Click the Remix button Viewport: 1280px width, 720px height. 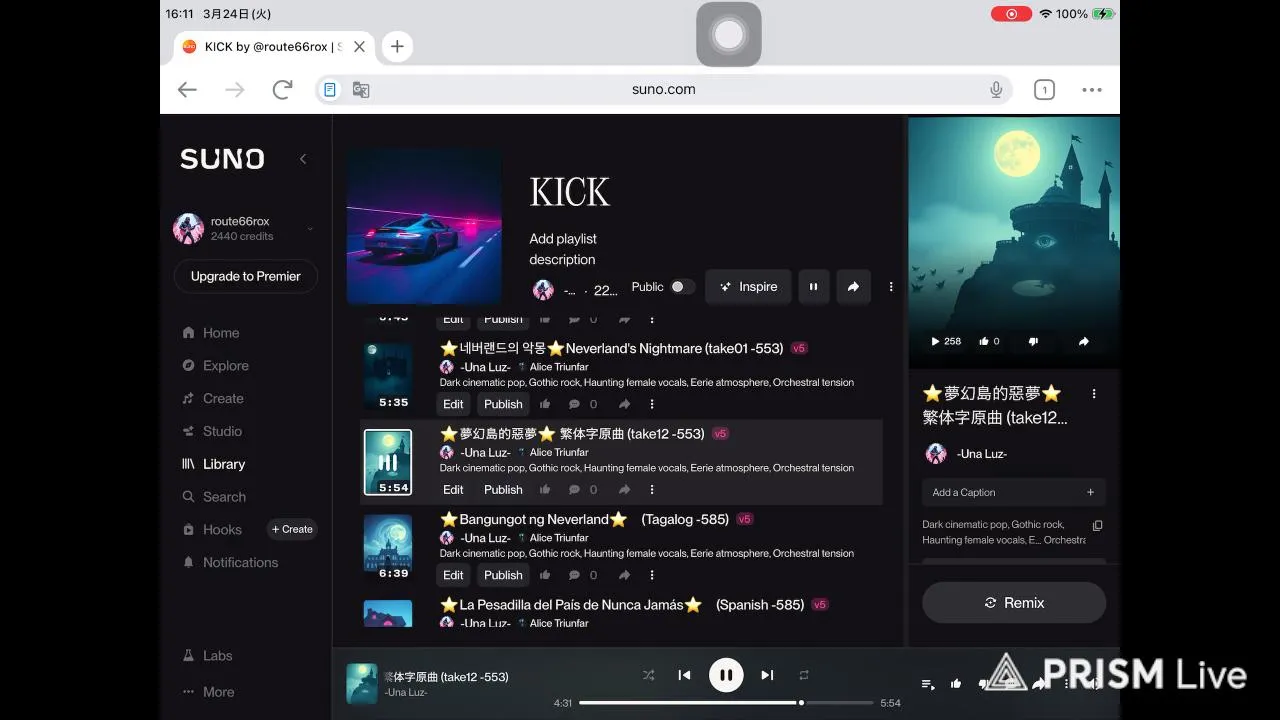pyautogui.click(x=1014, y=603)
